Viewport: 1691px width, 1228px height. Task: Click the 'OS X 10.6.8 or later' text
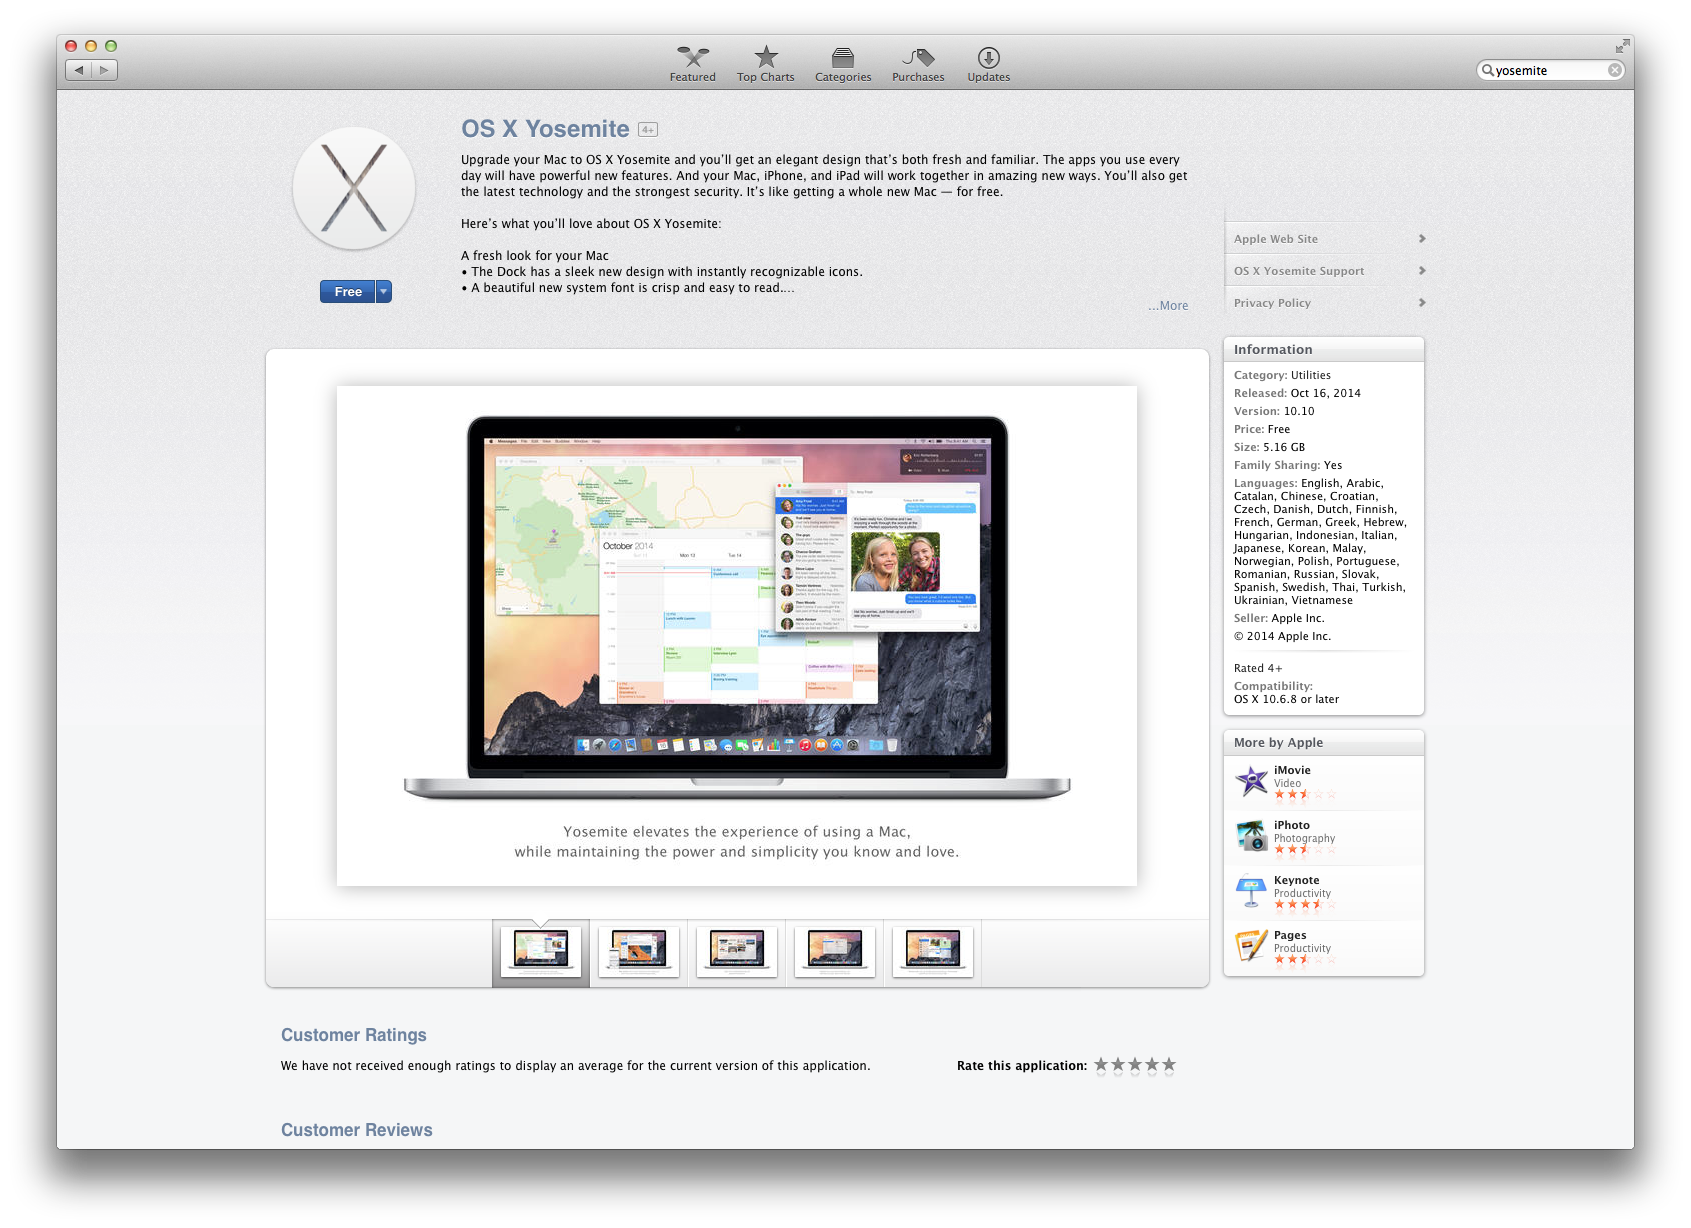point(1286,699)
